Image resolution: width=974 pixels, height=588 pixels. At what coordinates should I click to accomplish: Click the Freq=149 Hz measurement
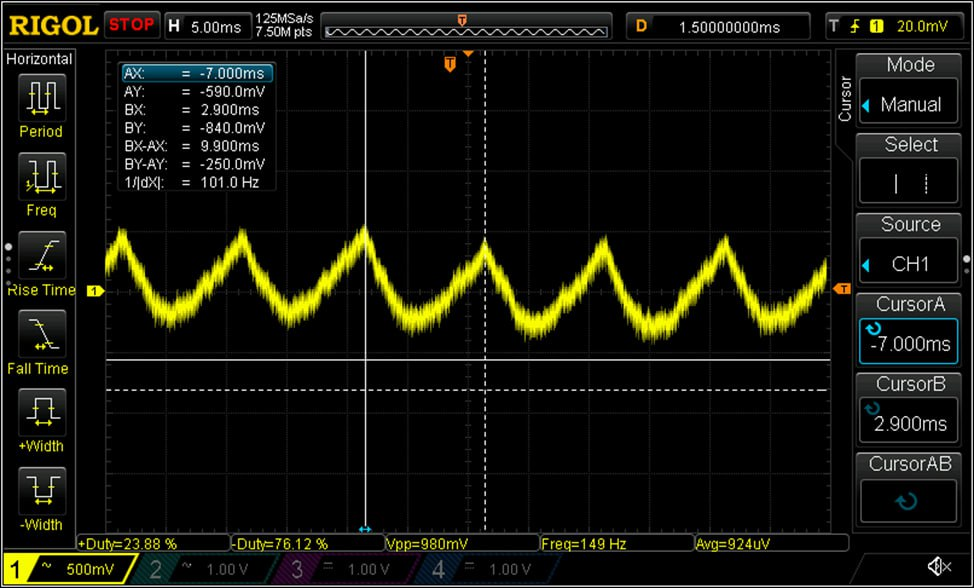(x=616, y=544)
